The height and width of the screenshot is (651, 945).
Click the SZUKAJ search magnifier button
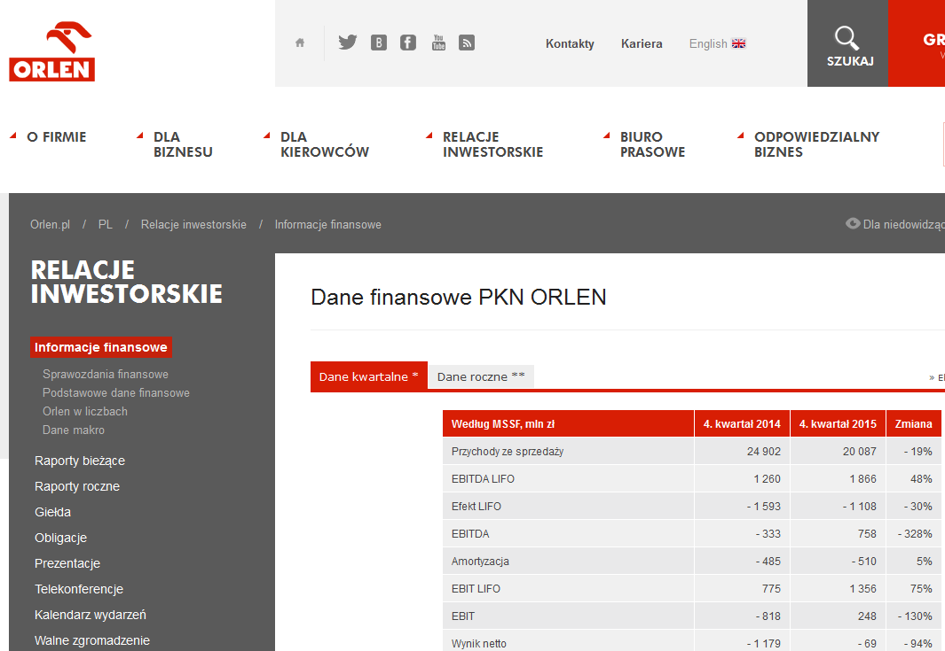coord(847,43)
